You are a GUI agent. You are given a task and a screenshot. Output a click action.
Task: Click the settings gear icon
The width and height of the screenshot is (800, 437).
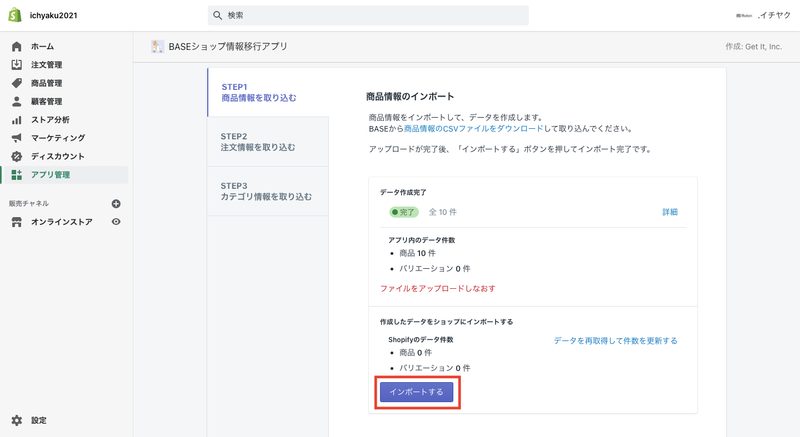(16, 421)
